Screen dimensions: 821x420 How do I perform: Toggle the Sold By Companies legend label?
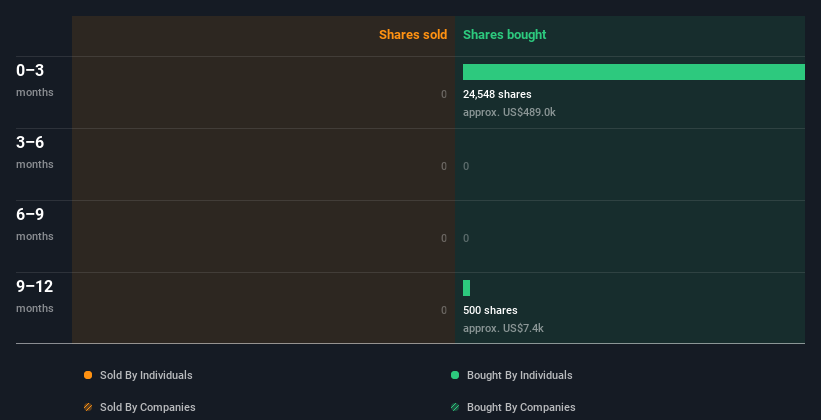[148, 407]
